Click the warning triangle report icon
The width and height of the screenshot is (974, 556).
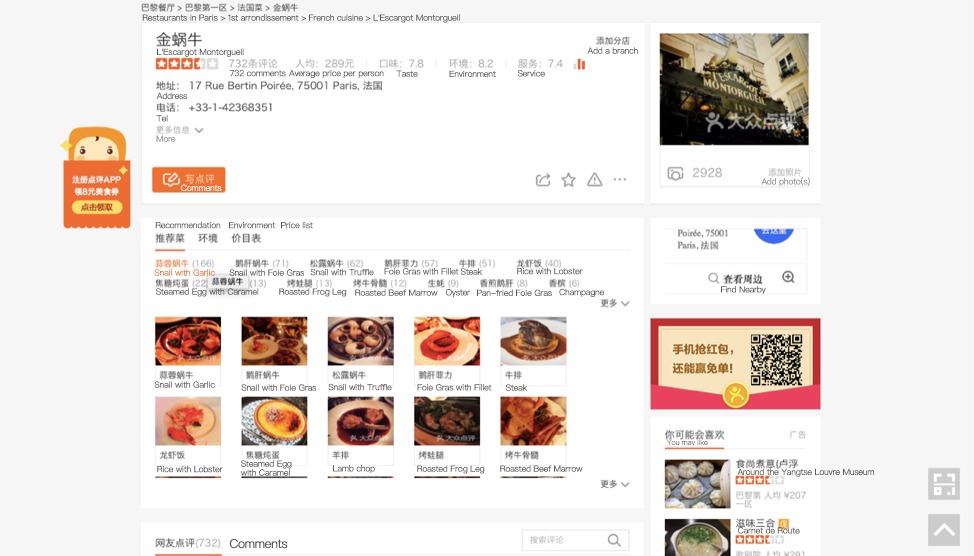point(594,180)
